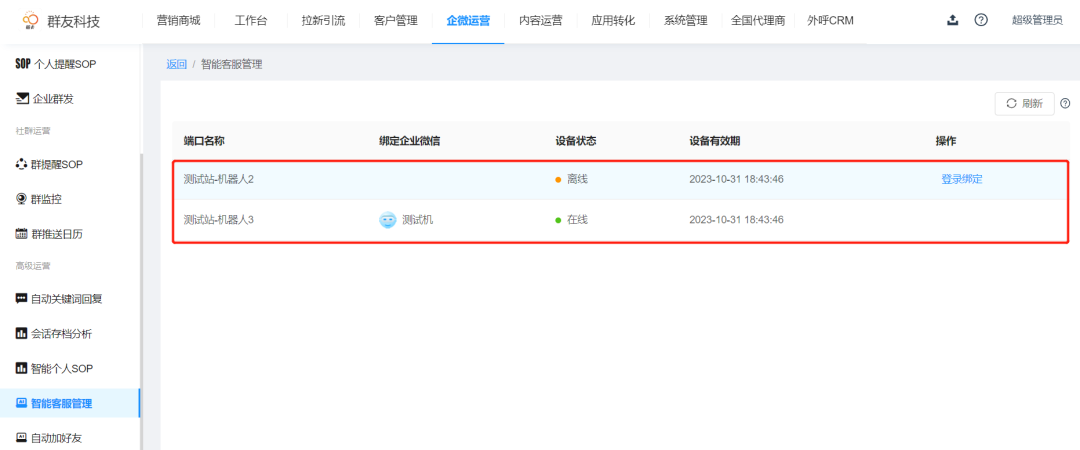Go to 会话存档分析 in the sidebar
The height and width of the screenshot is (450, 1080).
click(53, 334)
